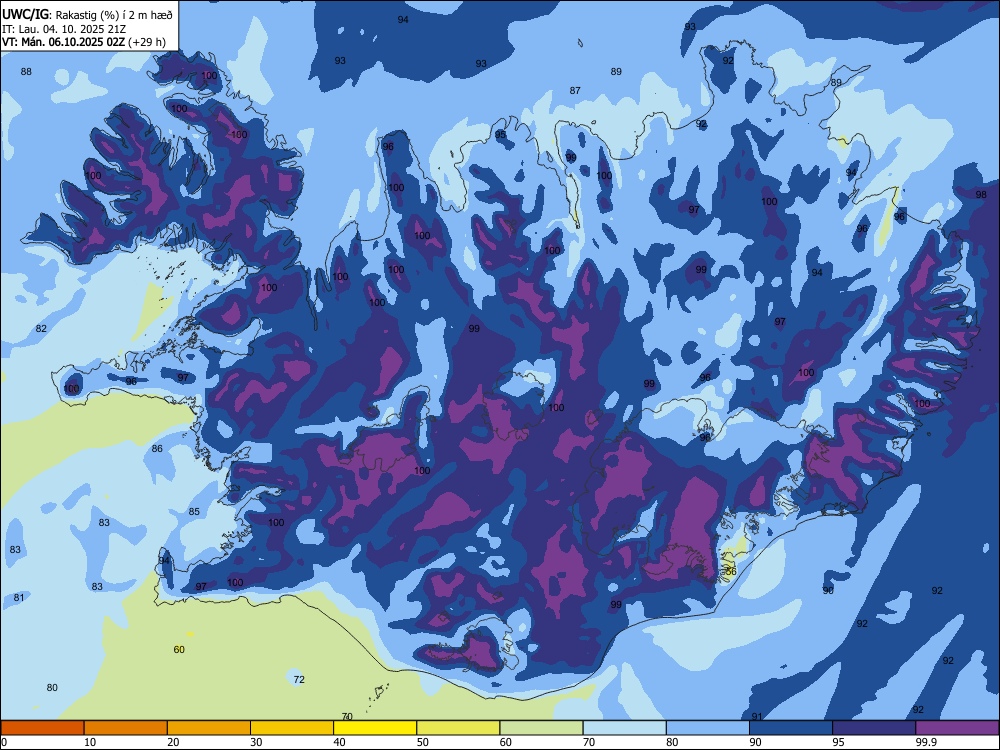Click the '99.9' legend tick label
Screen dimensions: 1000x750
point(926,742)
